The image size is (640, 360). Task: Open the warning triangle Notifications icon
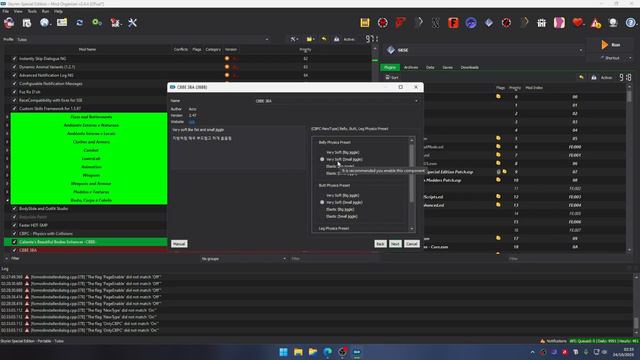596,23
